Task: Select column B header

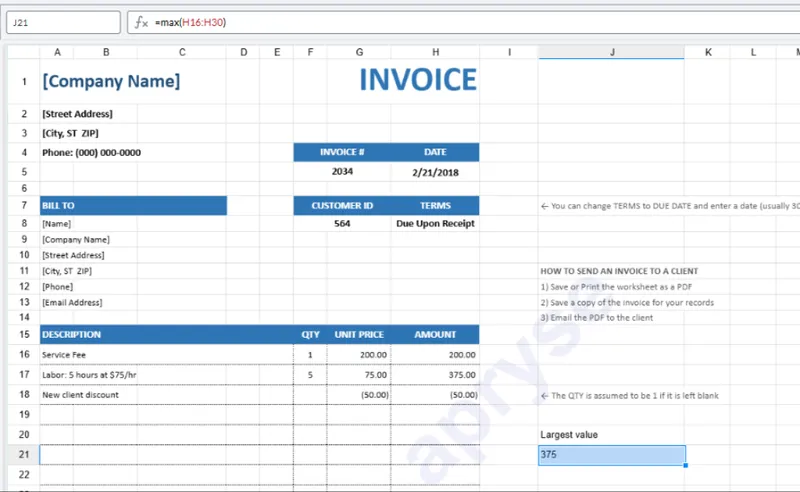Action: point(106,52)
